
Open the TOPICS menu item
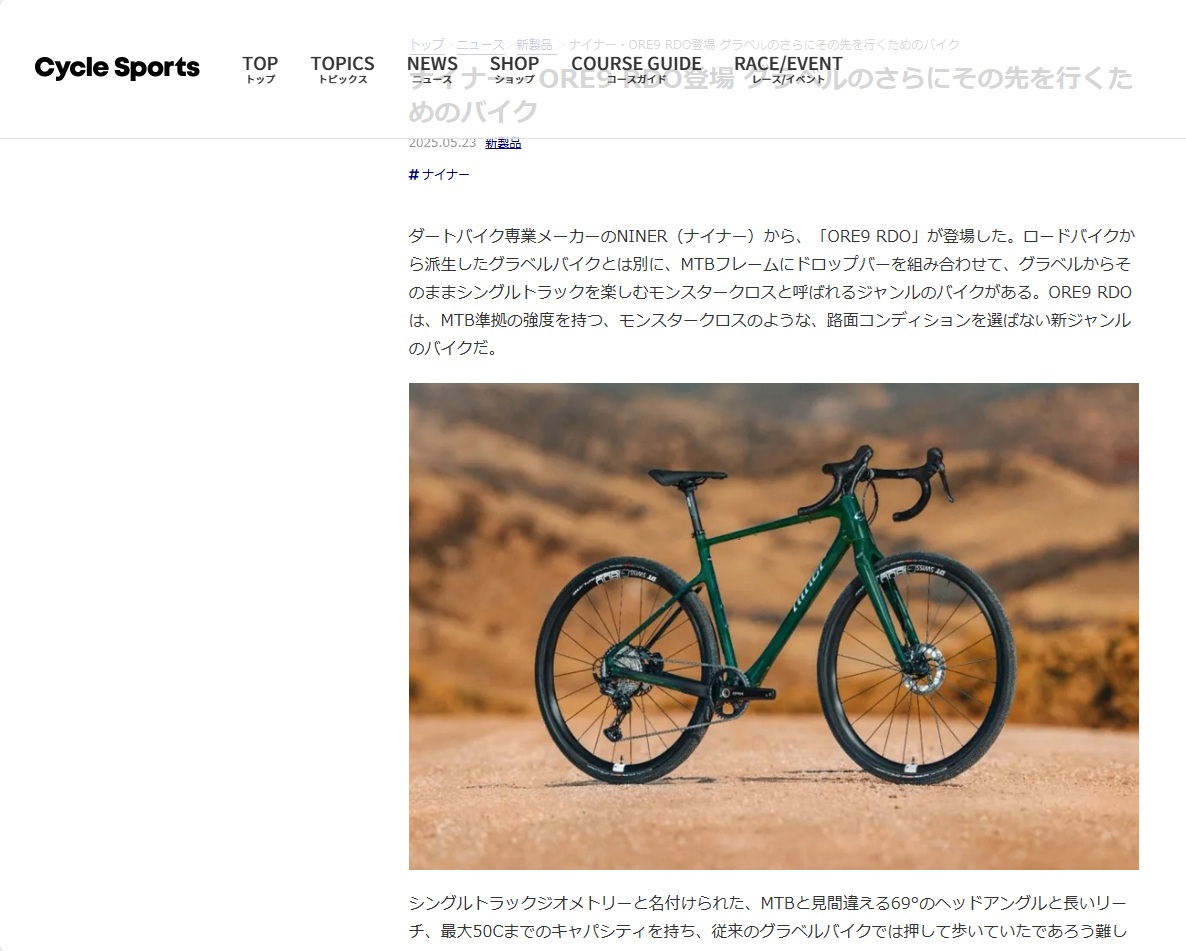(x=342, y=69)
